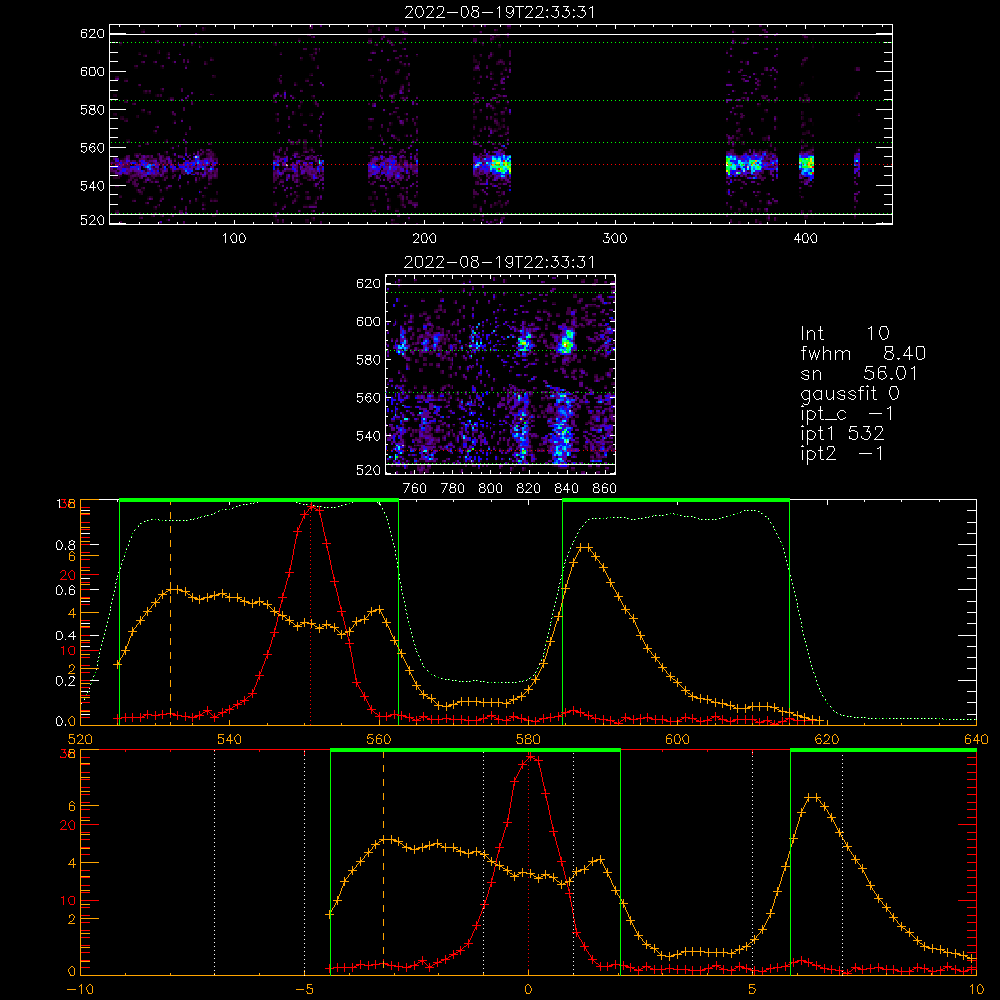This screenshot has height=1000, width=1000.
Task: Click x-axis label 800 on middle image plot
Action: click(490, 489)
